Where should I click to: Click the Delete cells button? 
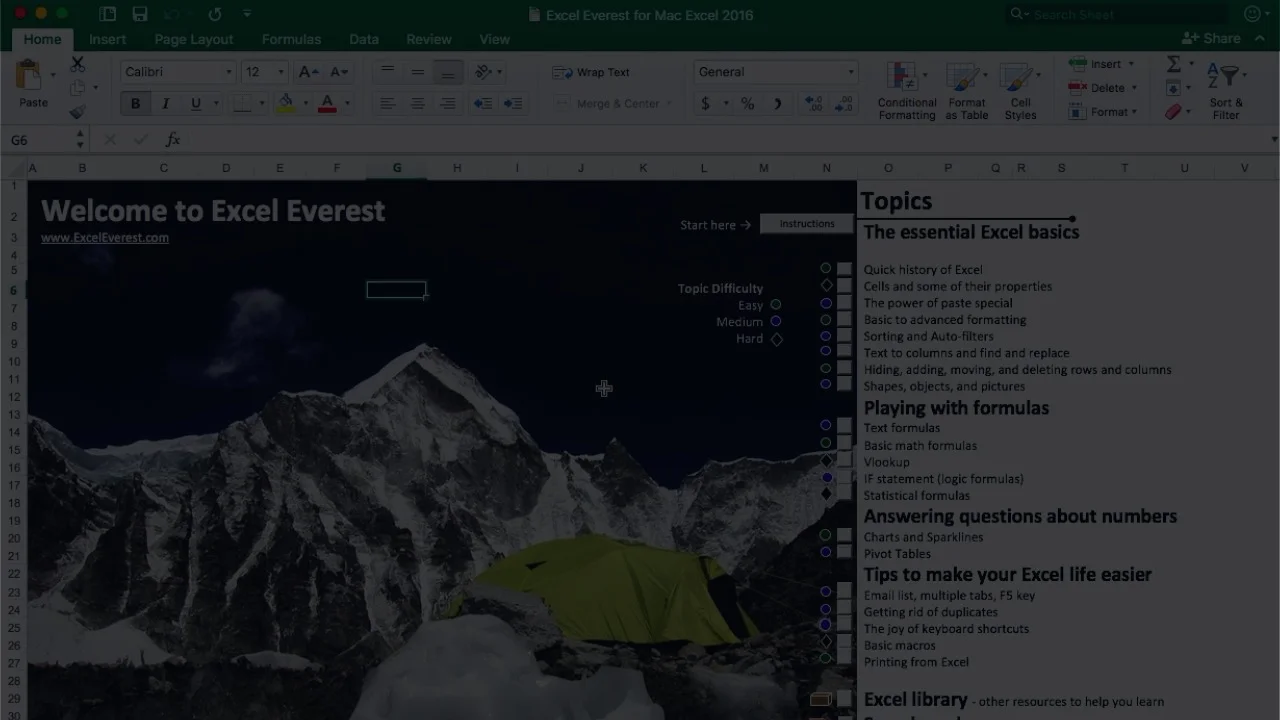click(1103, 88)
